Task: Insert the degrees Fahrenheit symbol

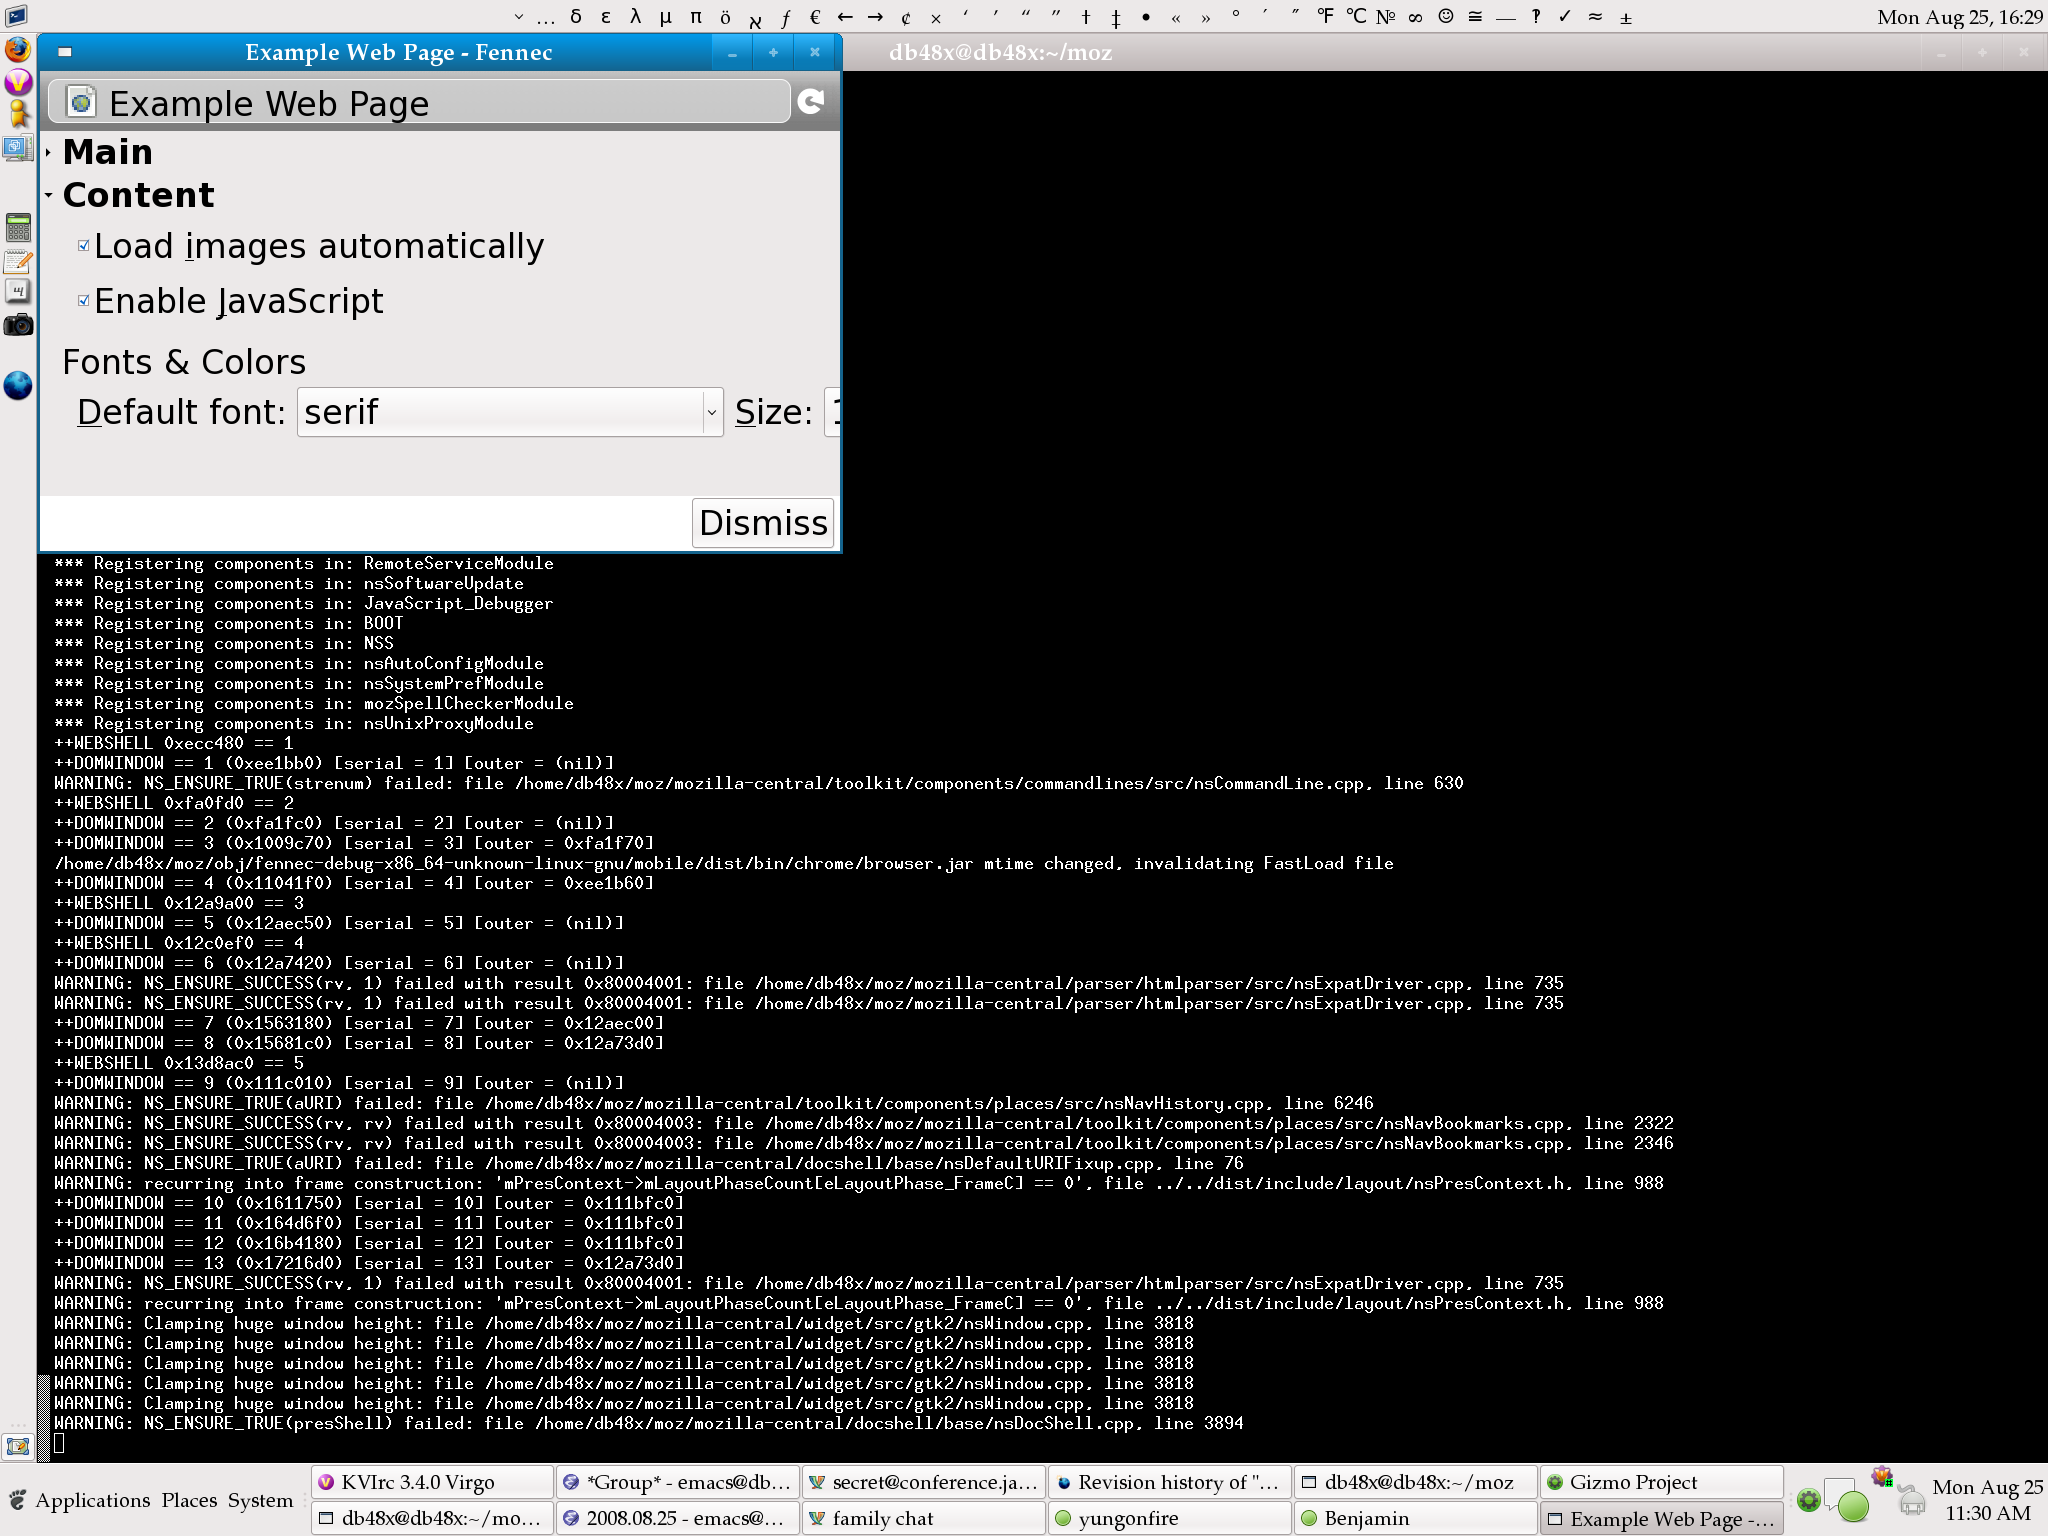Action: 1326,16
